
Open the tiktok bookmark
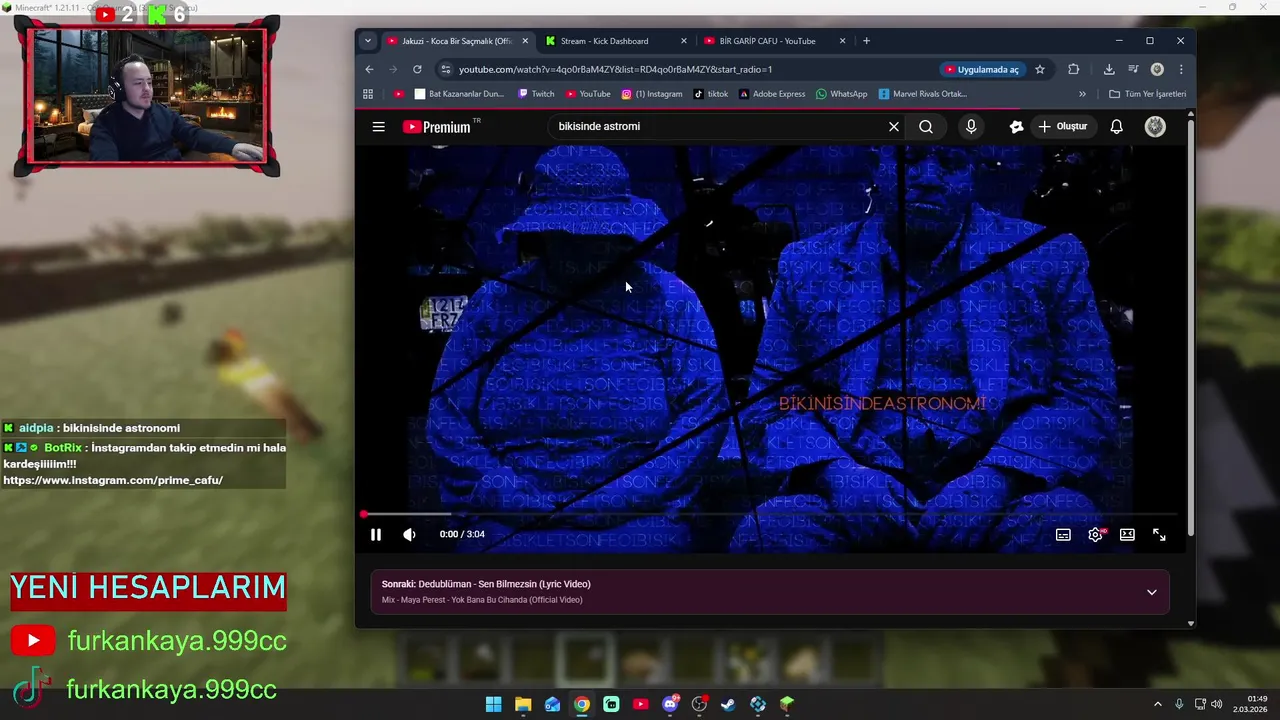(711, 94)
